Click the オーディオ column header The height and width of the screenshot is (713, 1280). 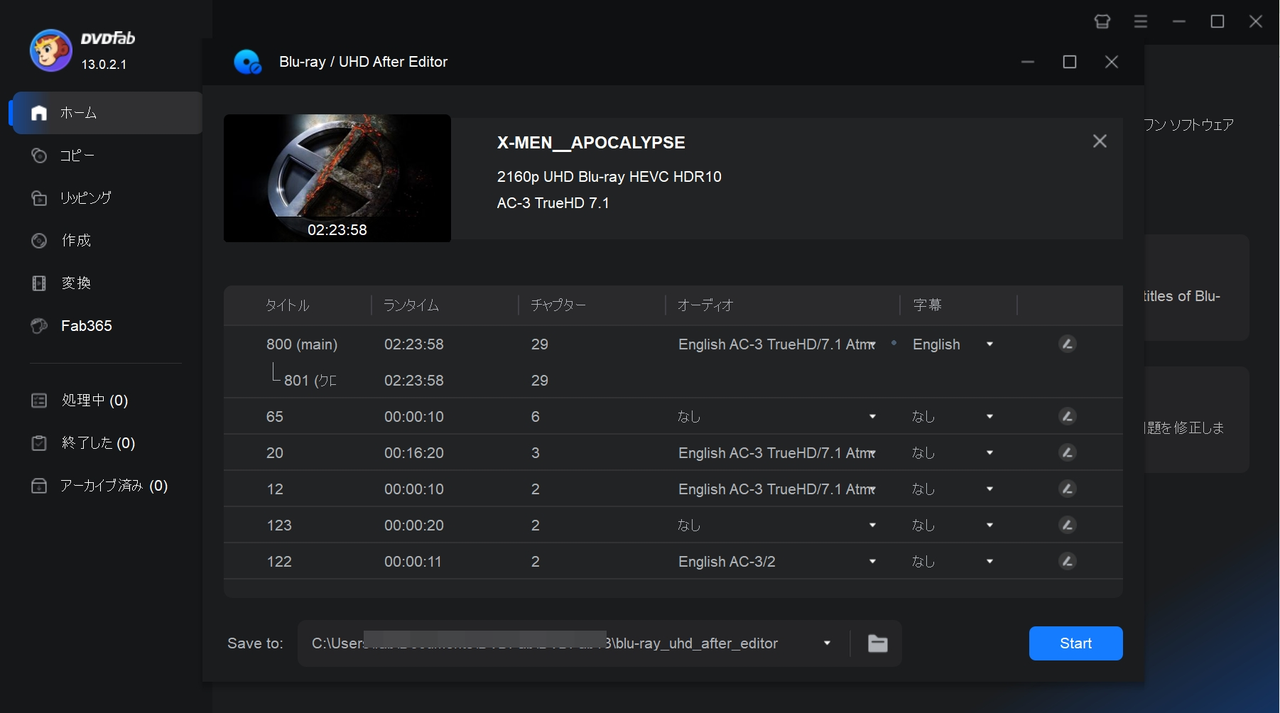705,305
